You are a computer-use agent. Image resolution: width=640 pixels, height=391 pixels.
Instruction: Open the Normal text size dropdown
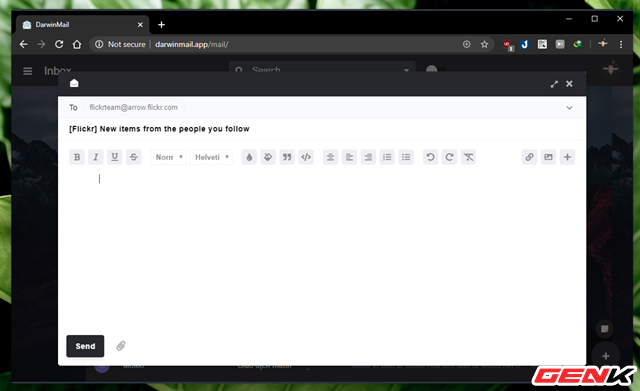click(169, 157)
